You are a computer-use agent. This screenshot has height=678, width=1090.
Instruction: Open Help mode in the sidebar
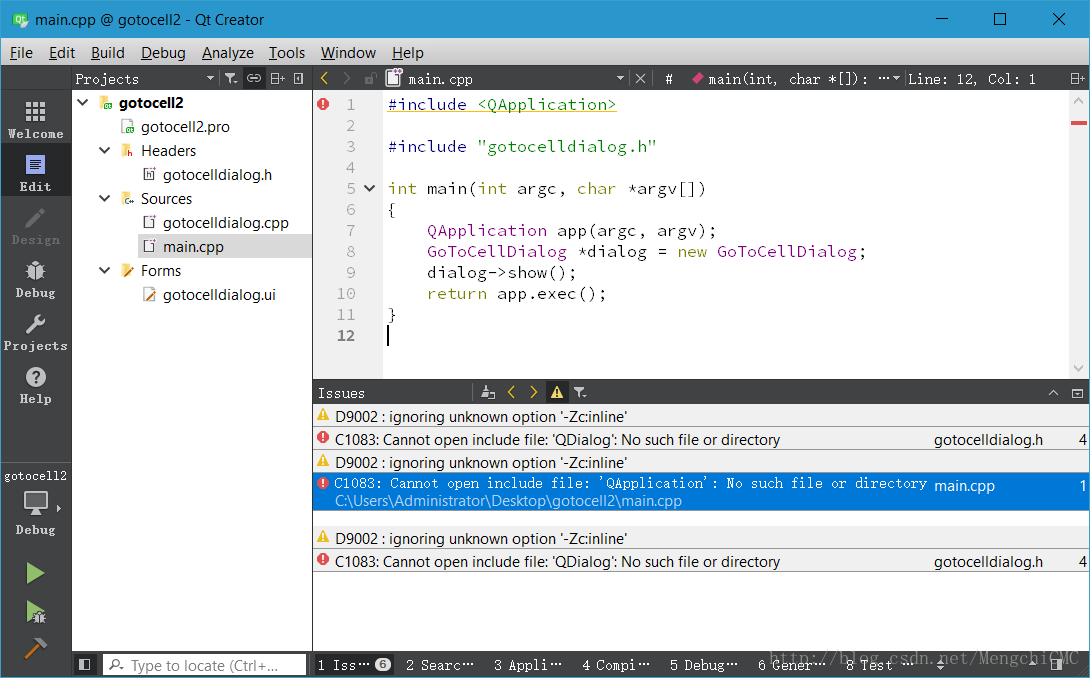(x=35, y=384)
